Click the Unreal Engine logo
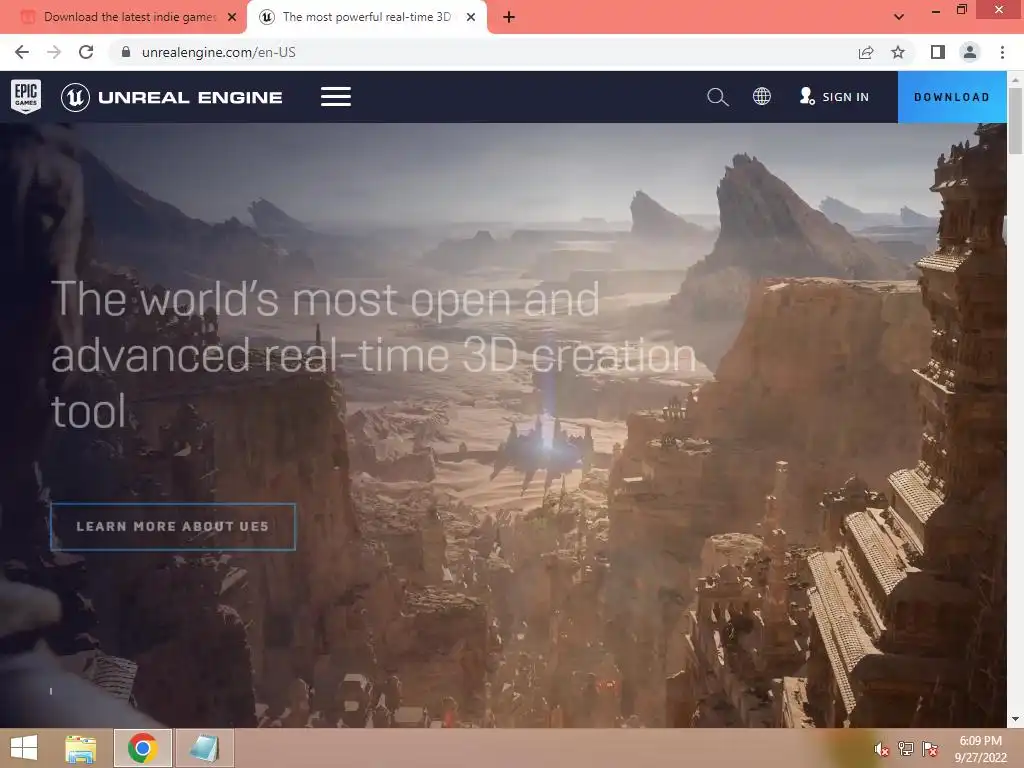Viewport: 1024px width, 768px height. click(x=172, y=97)
